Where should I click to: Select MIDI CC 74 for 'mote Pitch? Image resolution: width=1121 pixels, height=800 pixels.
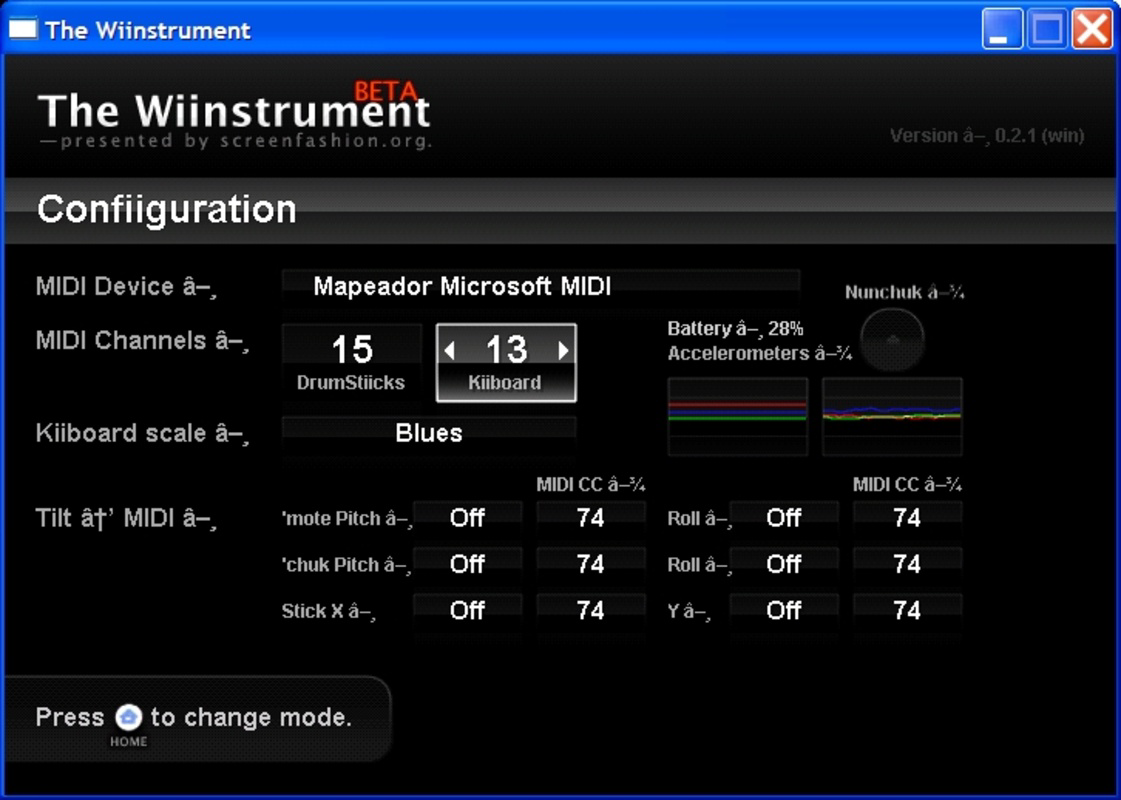[x=591, y=518]
